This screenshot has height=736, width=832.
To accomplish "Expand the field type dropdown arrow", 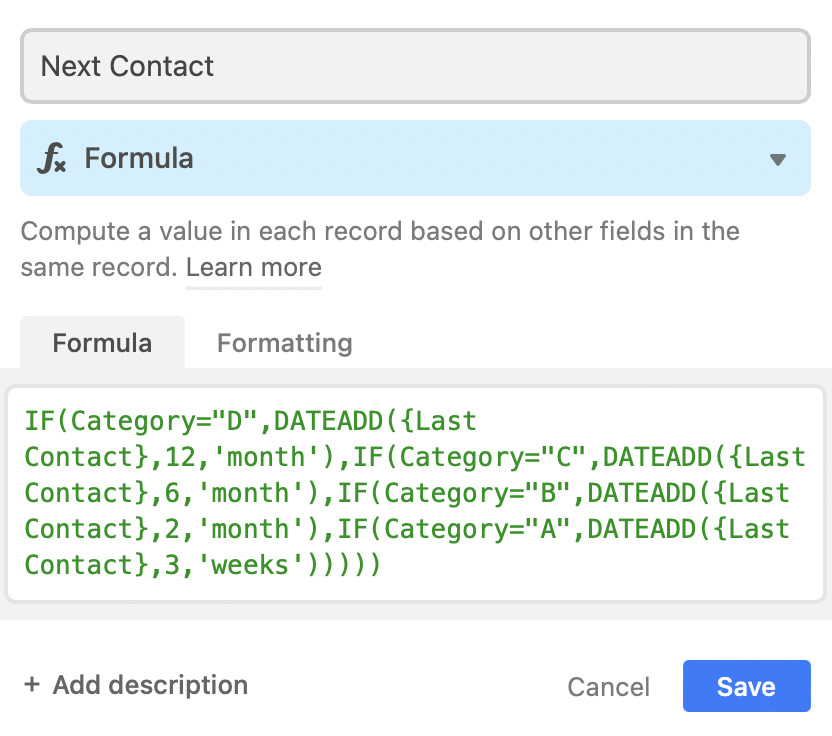I will pos(777,159).
